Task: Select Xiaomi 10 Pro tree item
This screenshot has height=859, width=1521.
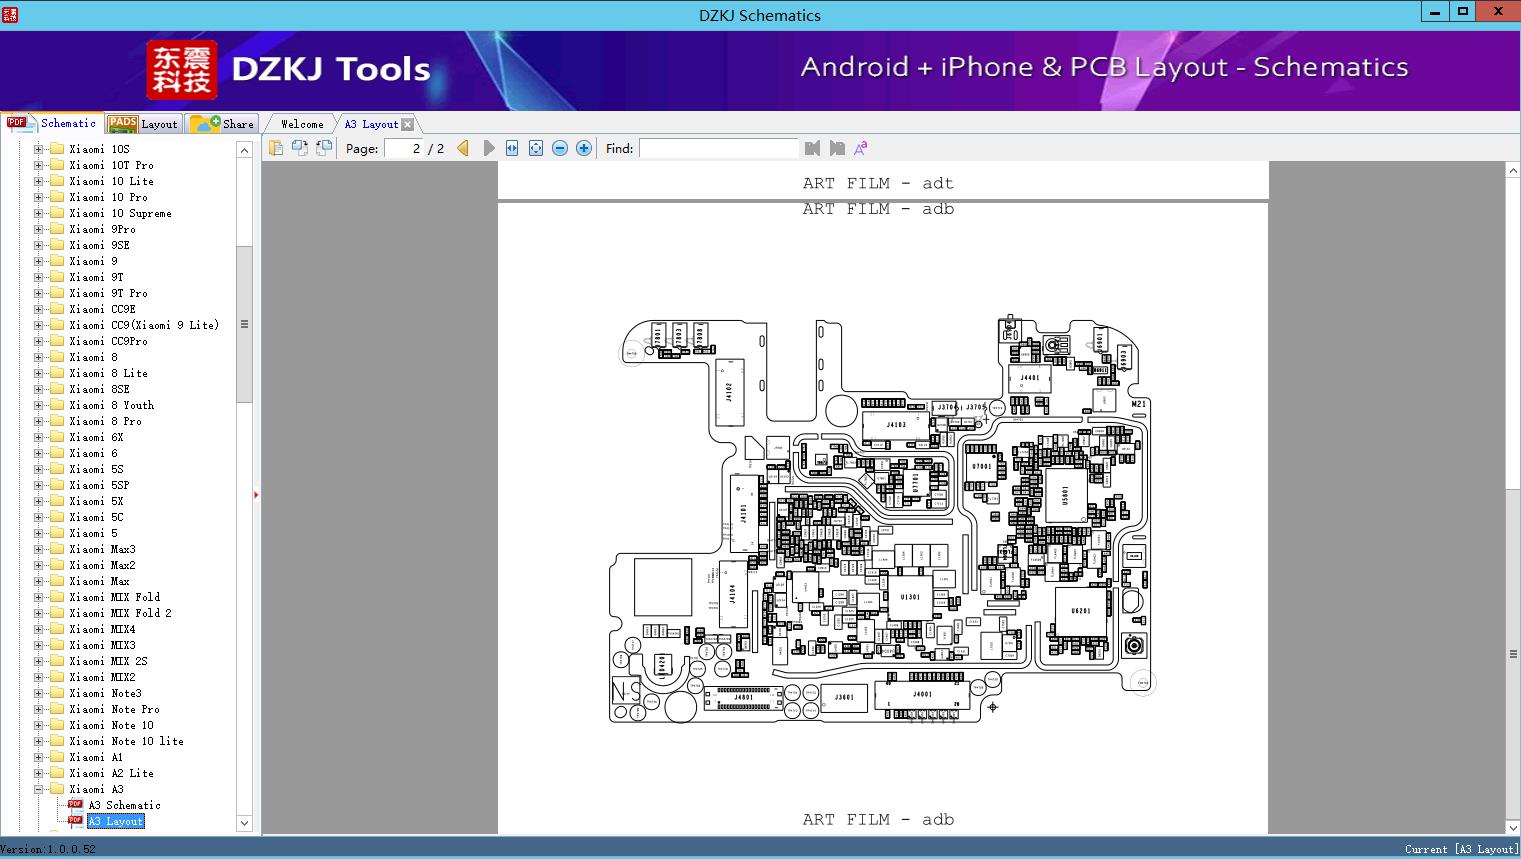Action: tap(108, 197)
